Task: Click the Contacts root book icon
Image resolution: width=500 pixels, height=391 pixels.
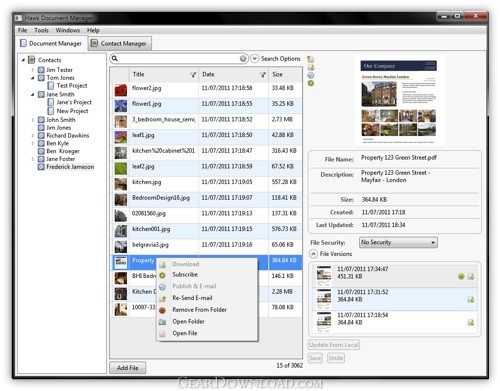Action: pyautogui.click(x=32, y=60)
